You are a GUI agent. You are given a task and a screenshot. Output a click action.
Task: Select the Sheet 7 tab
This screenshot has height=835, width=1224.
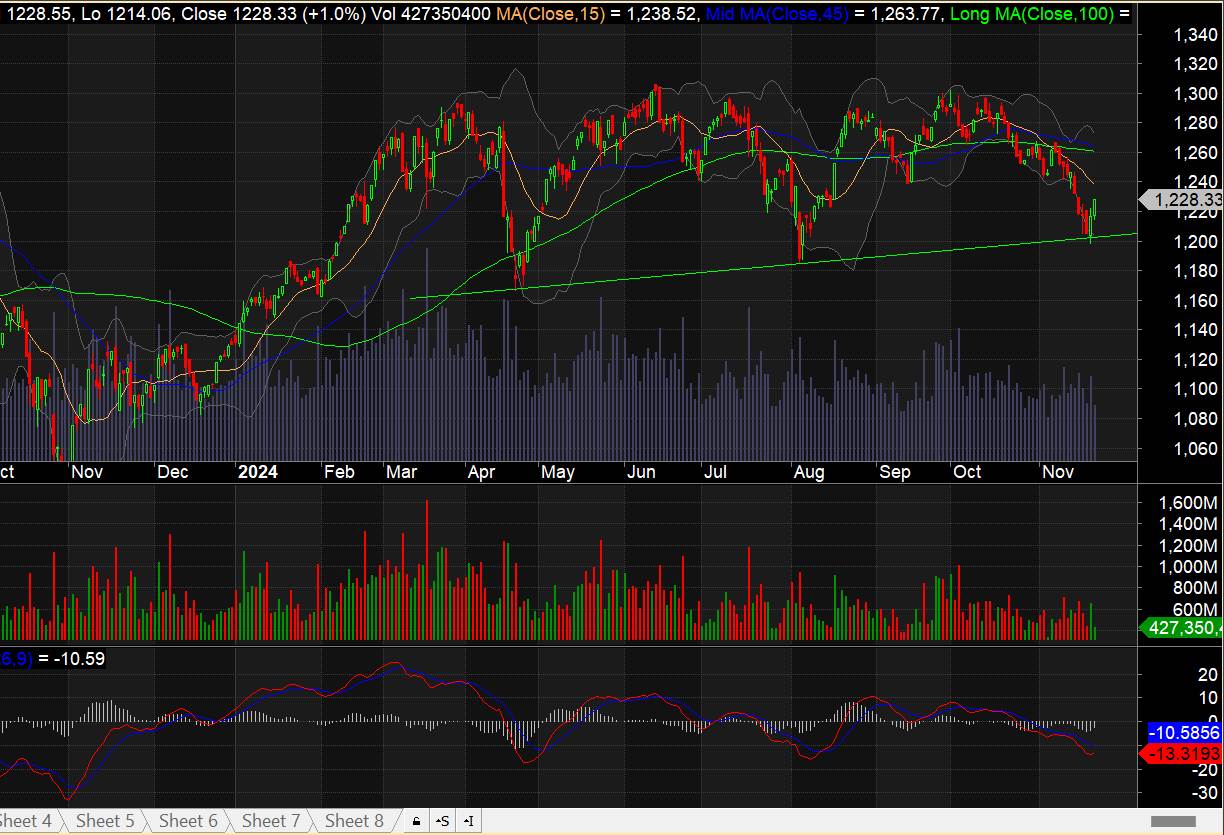point(271,821)
